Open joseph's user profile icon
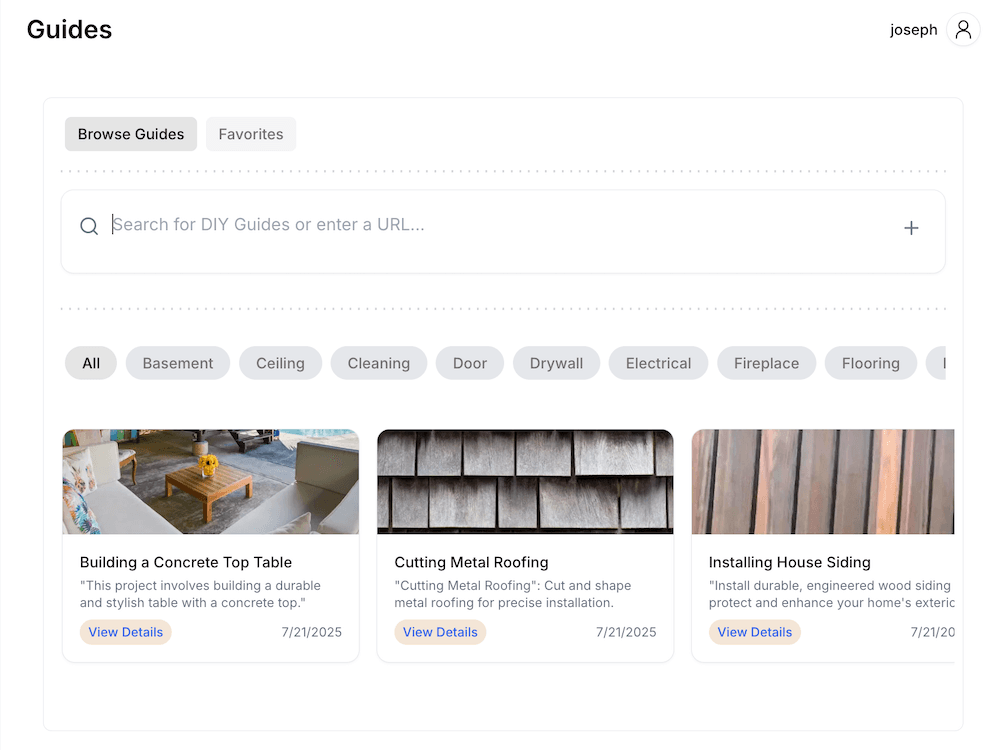Viewport: 1000px width, 750px height. 962,29
